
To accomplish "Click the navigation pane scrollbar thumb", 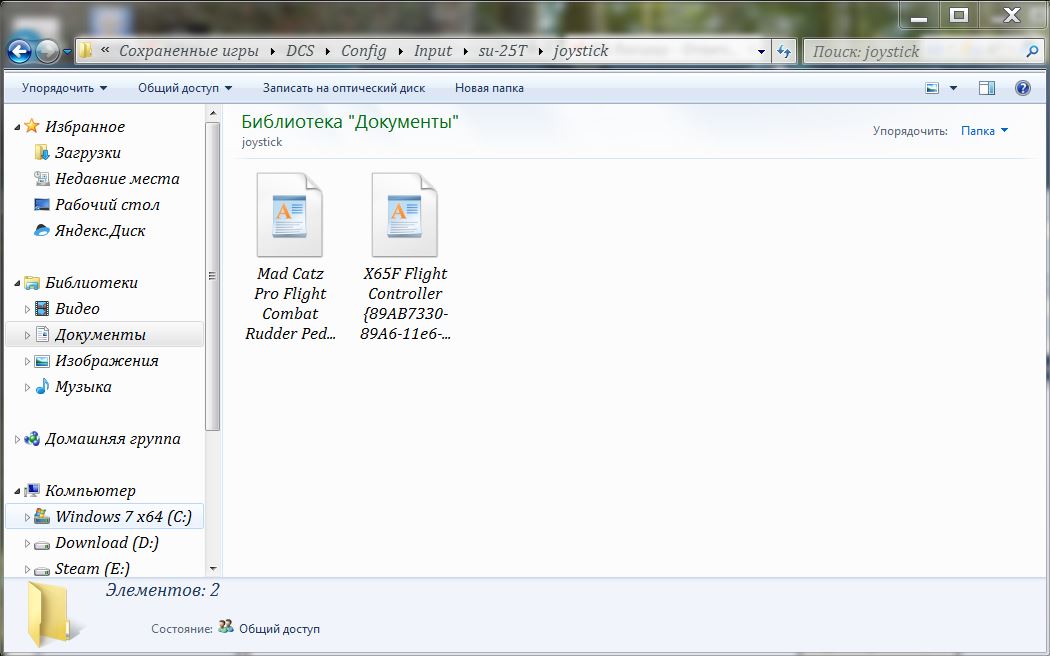I will [213, 276].
